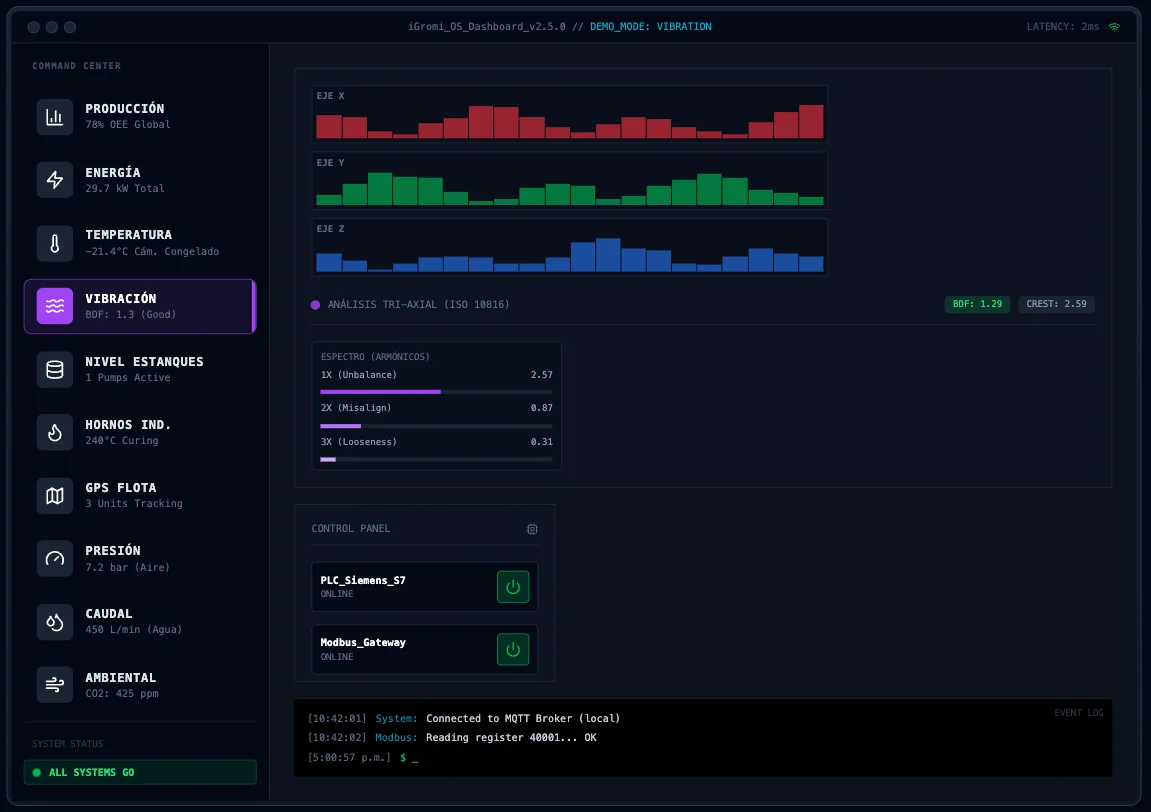Toggle power for PLC_Siemens_S7
1151x812 pixels.
click(513, 587)
